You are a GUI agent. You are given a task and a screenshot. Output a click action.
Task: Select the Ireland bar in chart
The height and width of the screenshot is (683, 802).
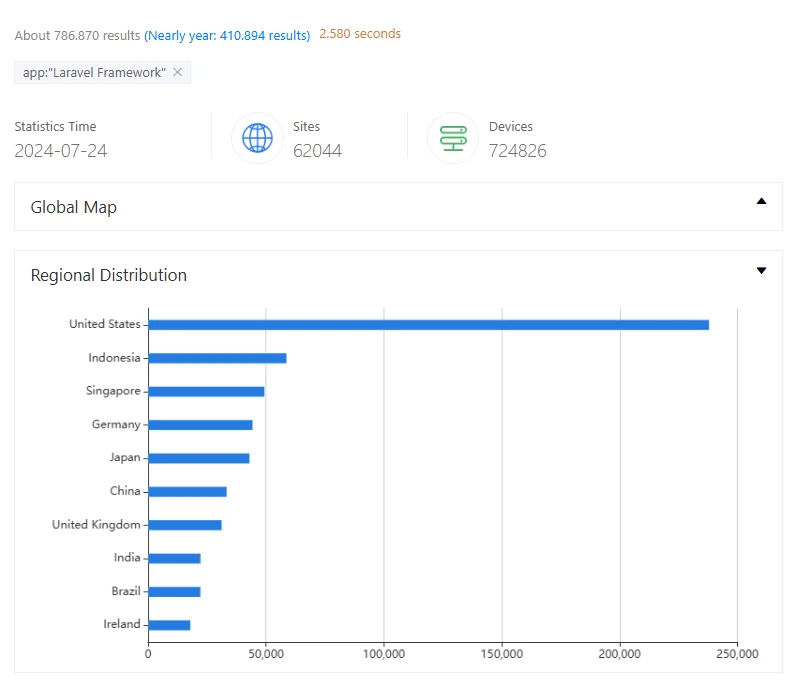pyautogui.click(x=169, y=625)
